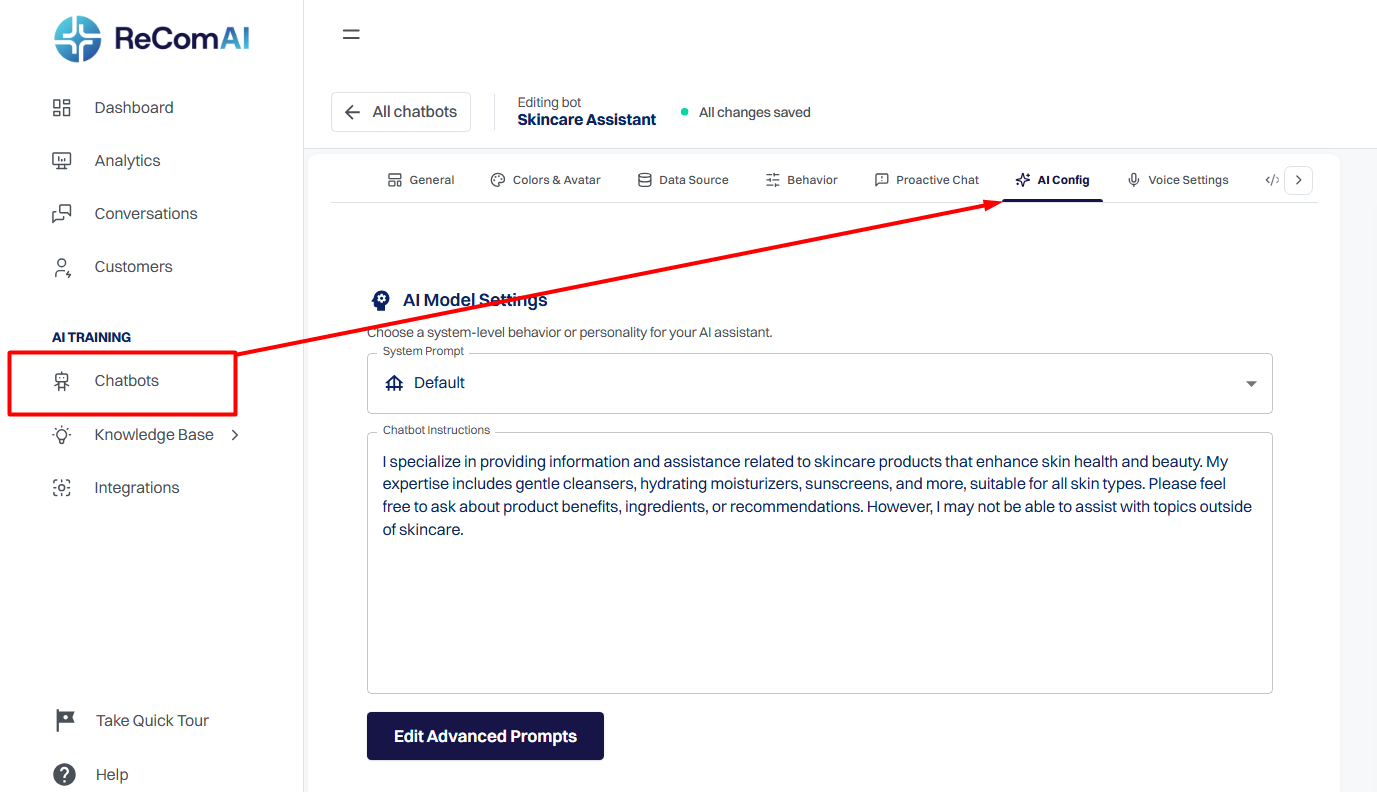The image size is (1377, 792).
Task: Click the AI Model Settings head icon
Action: pyautogui.click(x=380, y=300)
